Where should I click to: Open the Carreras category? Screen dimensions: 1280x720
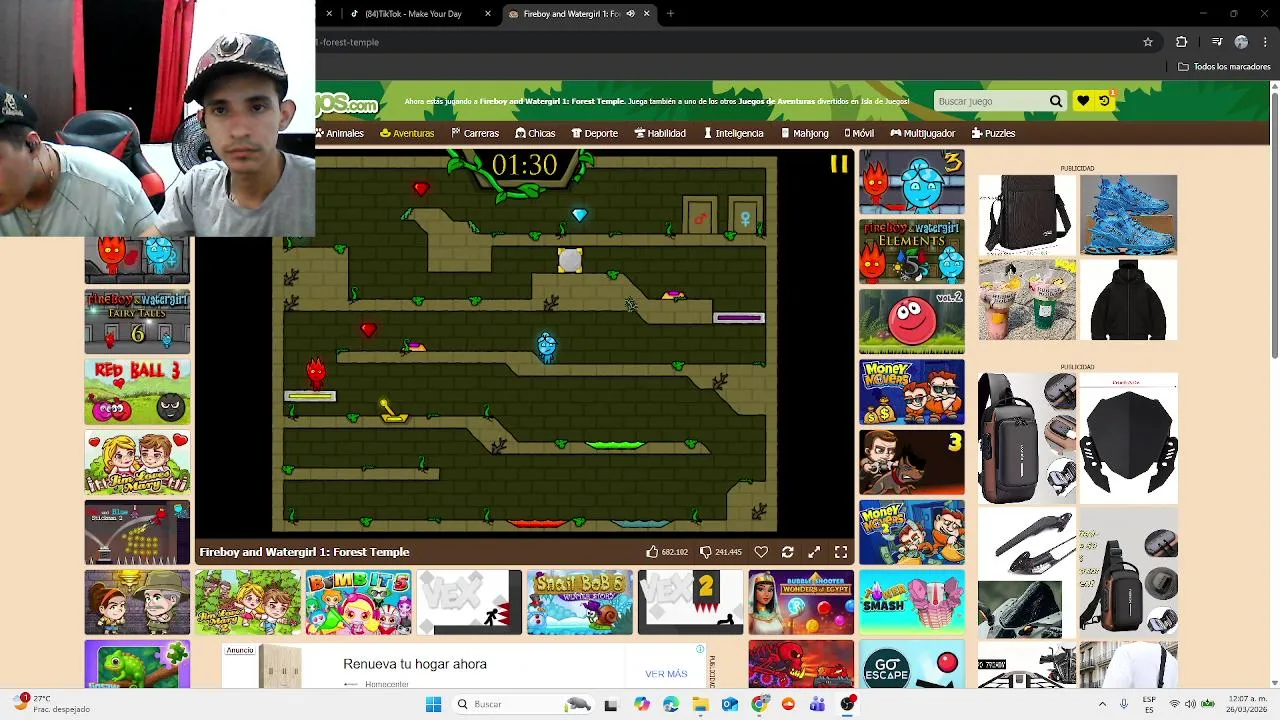(475, 133)
